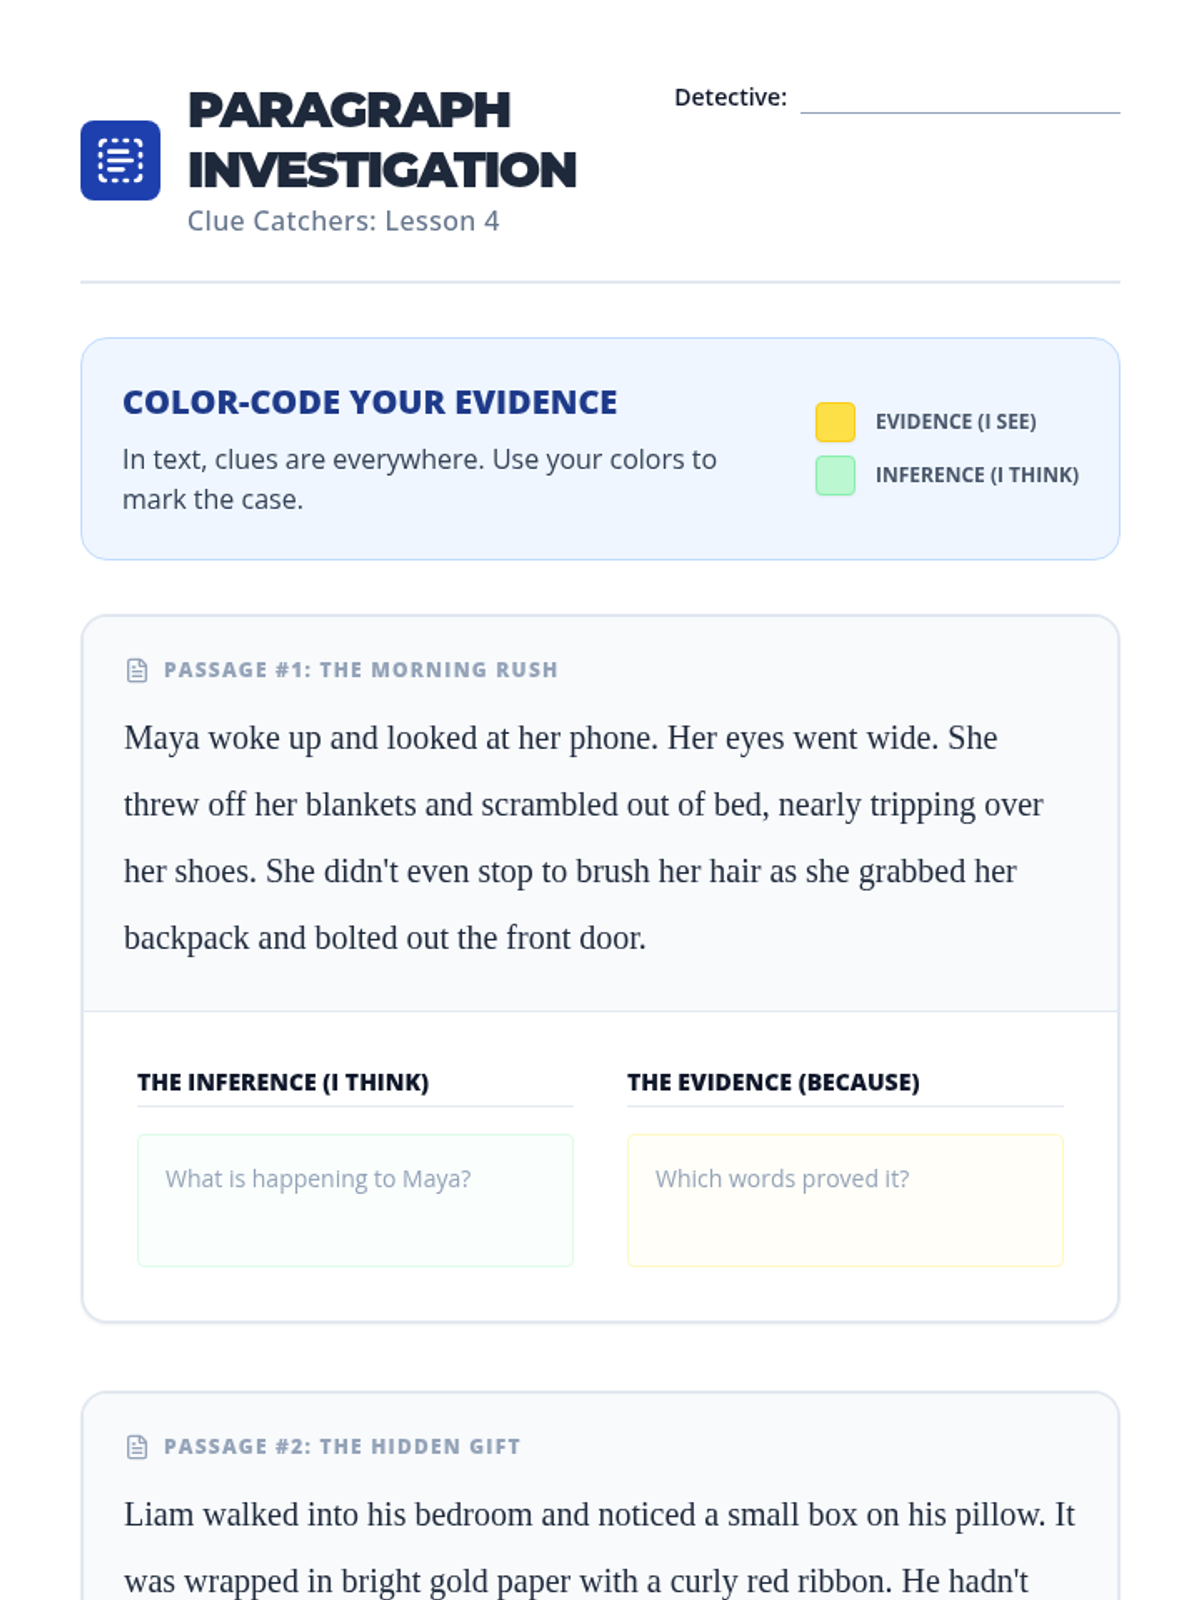Click the 'Clue Catchers: Lesson 4' subtitle
Viewport: 1200px width, 1600px height.
pos(343,221)
